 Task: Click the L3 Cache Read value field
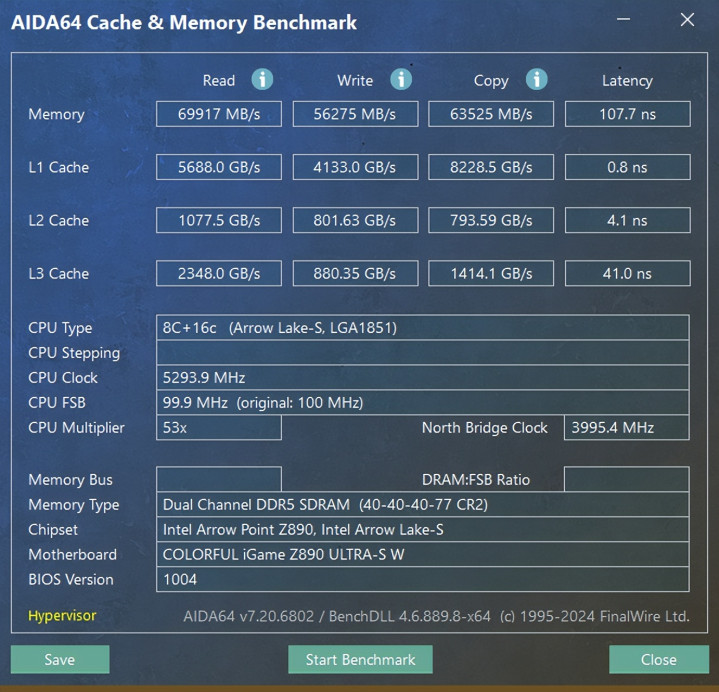[219, 273]
